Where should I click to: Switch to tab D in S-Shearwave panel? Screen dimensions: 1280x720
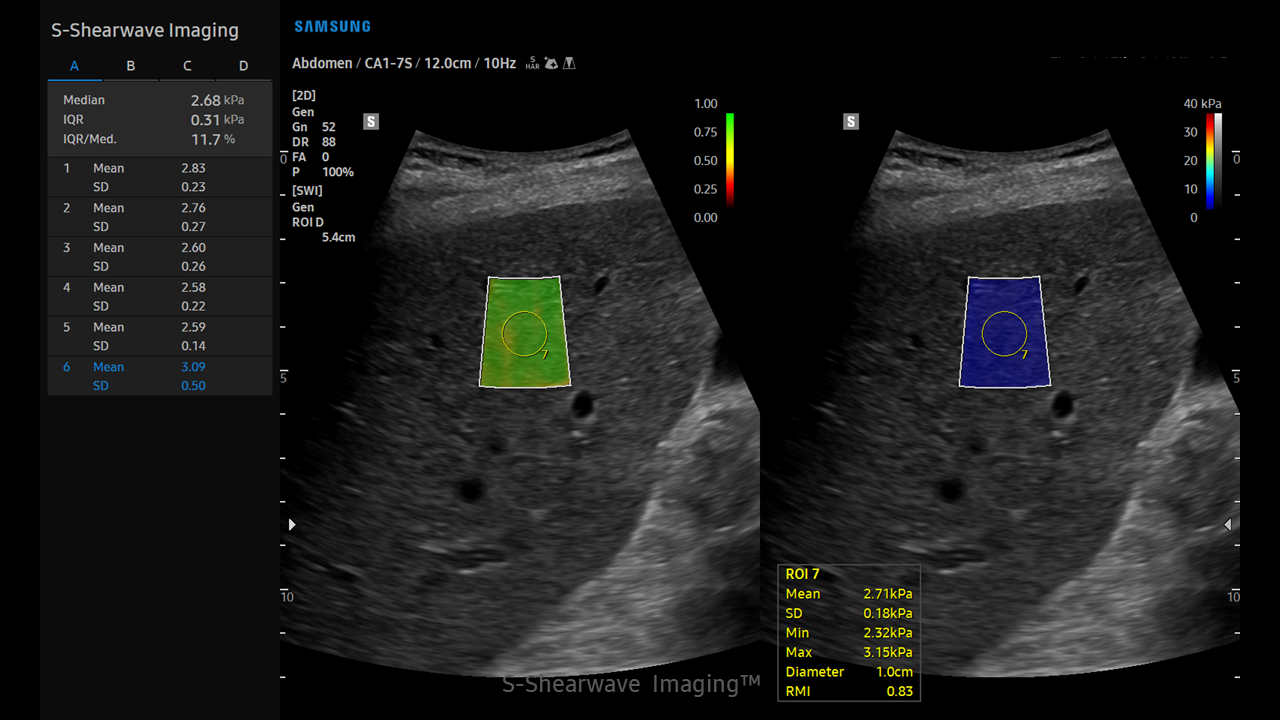click(243, 65)
